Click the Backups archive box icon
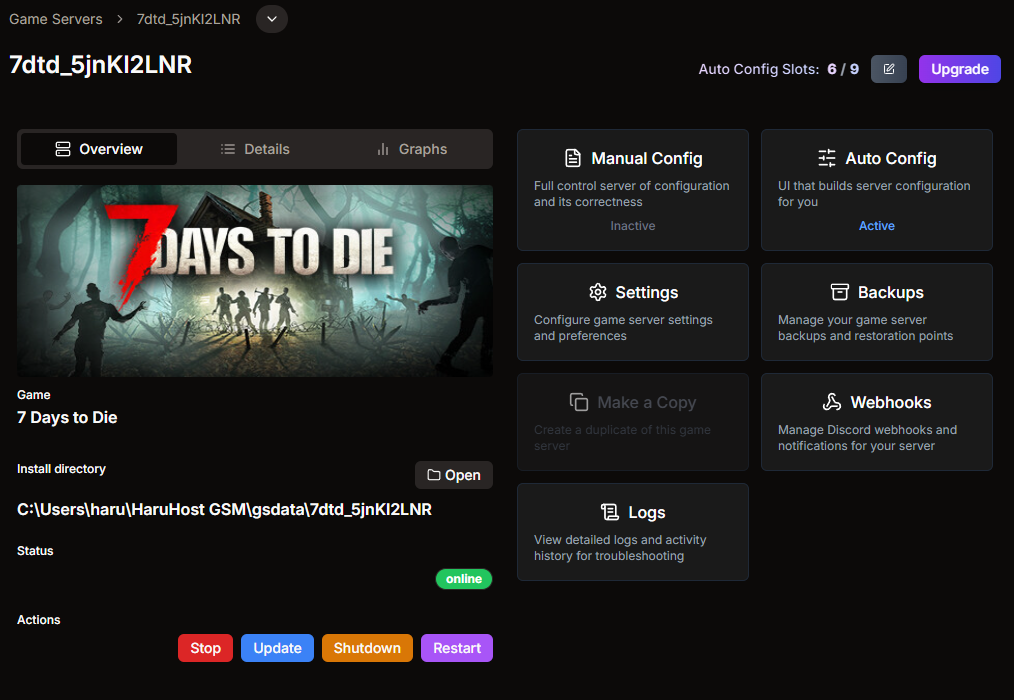 [839, 292]
